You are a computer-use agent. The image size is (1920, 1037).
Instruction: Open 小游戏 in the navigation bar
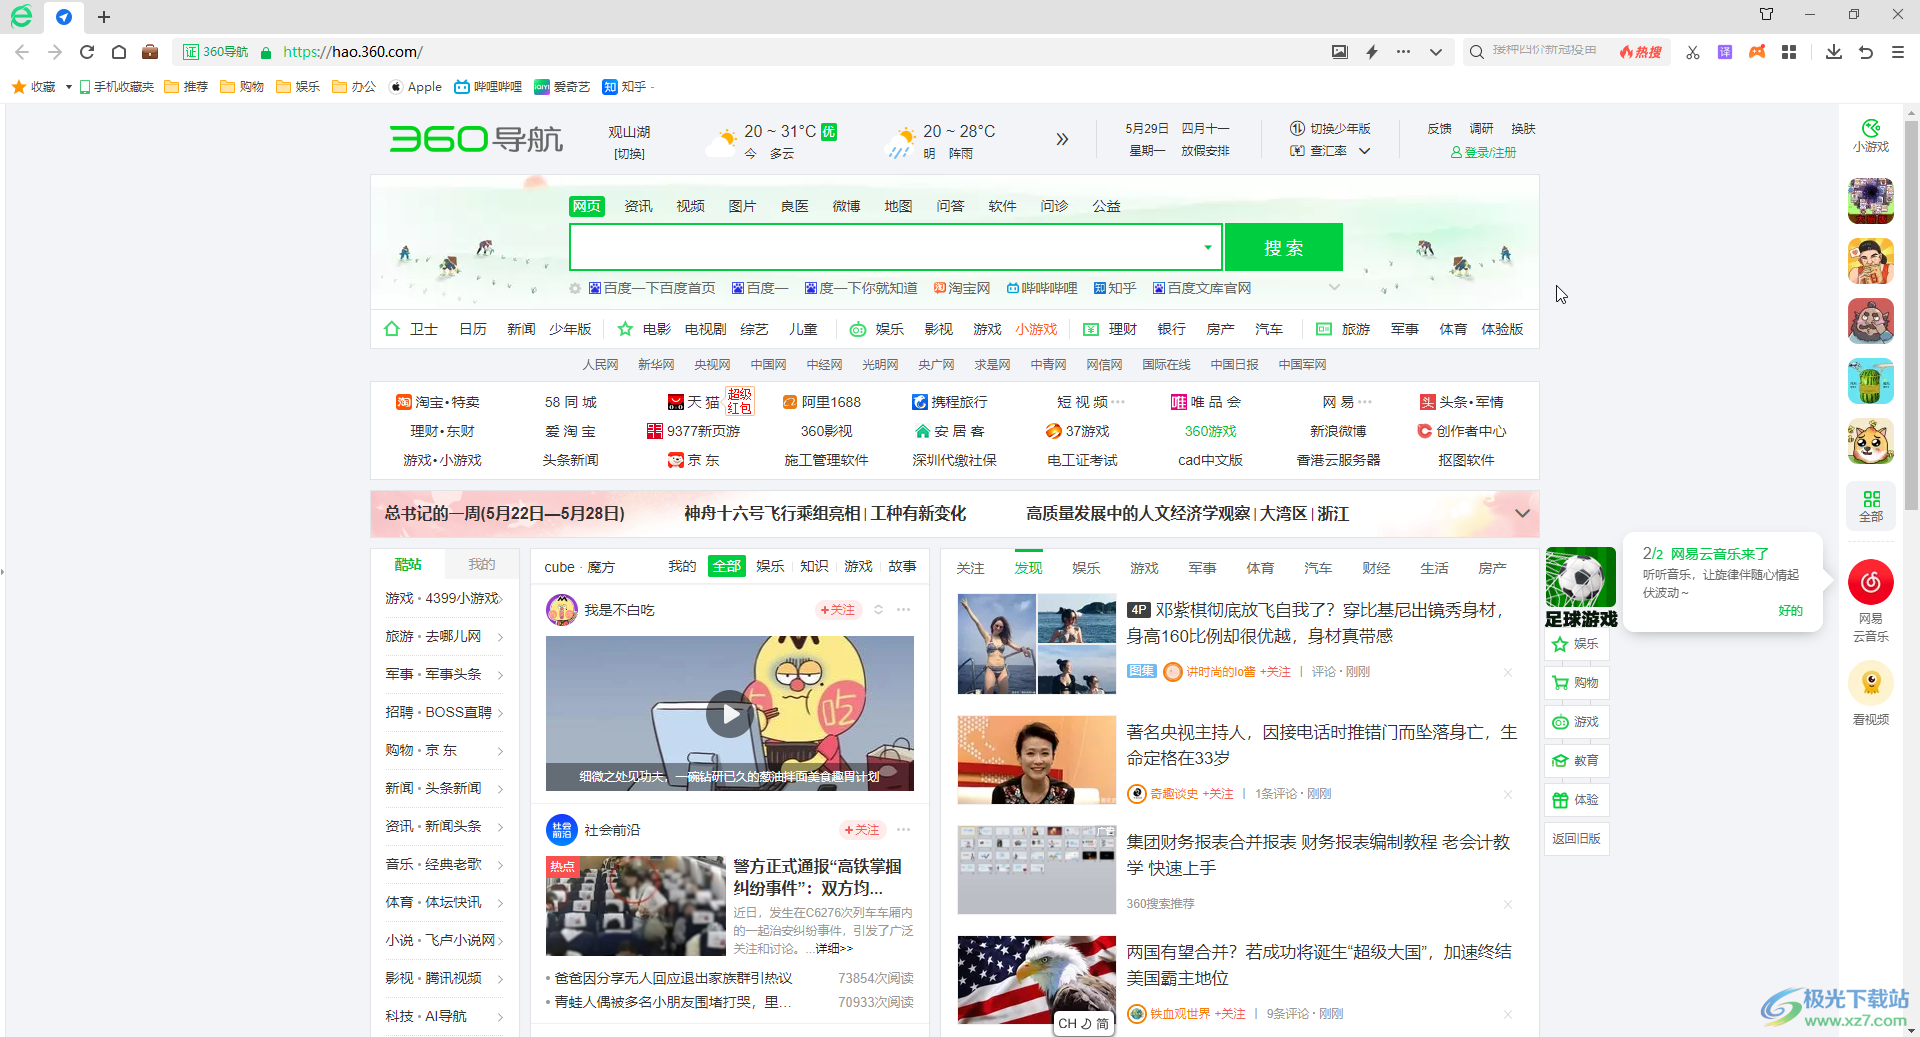1036,329
